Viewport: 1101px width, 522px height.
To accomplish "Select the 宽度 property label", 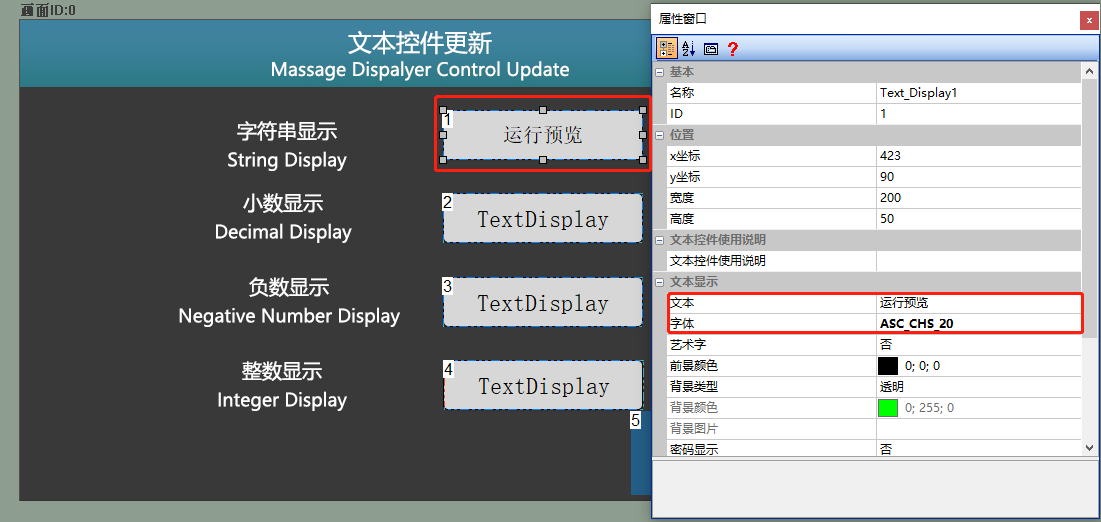I will coord(682,197).
